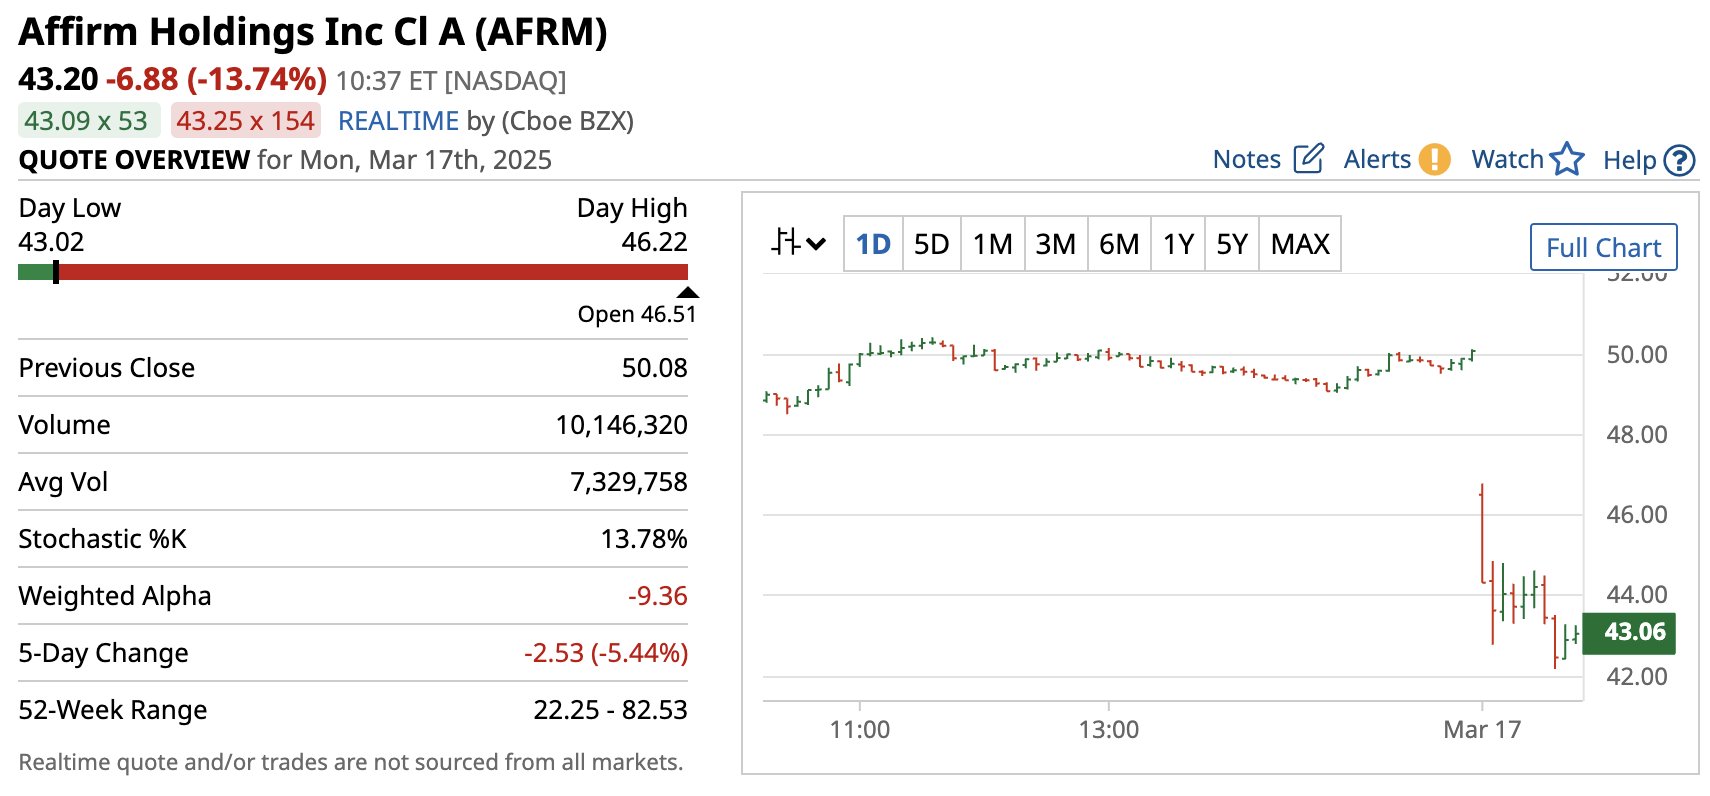Click the Alerts link text

coord(1376,159)
